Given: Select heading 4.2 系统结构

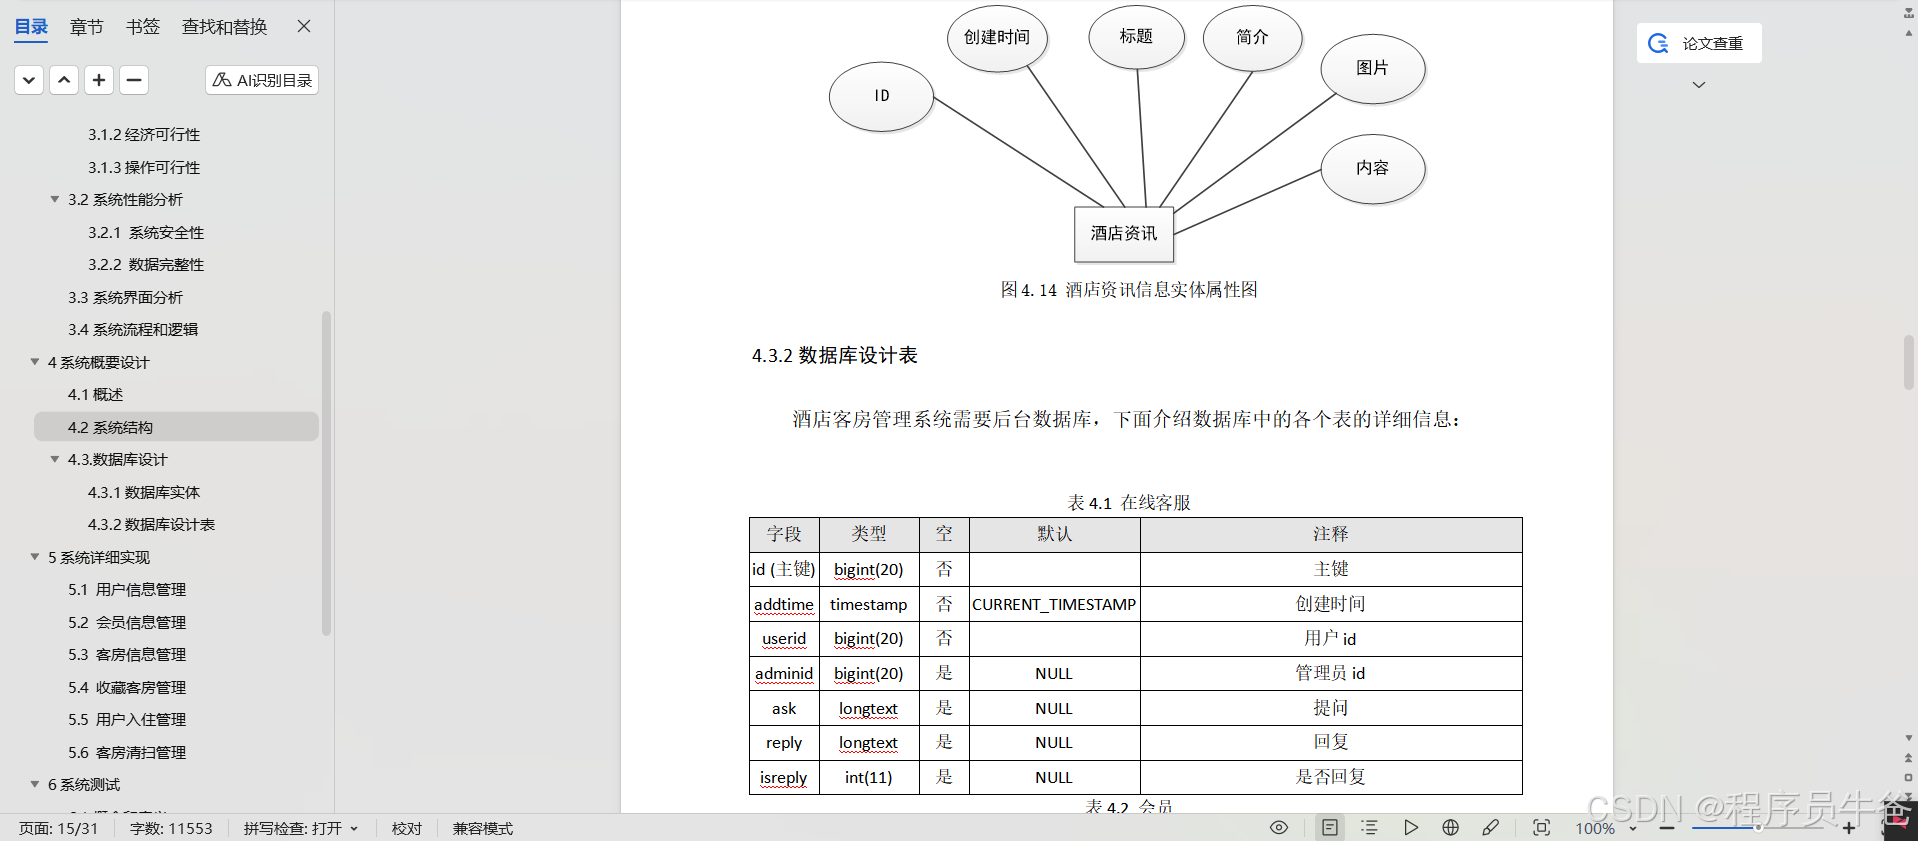Looking at the screenshot, I should tap(176, 427).
